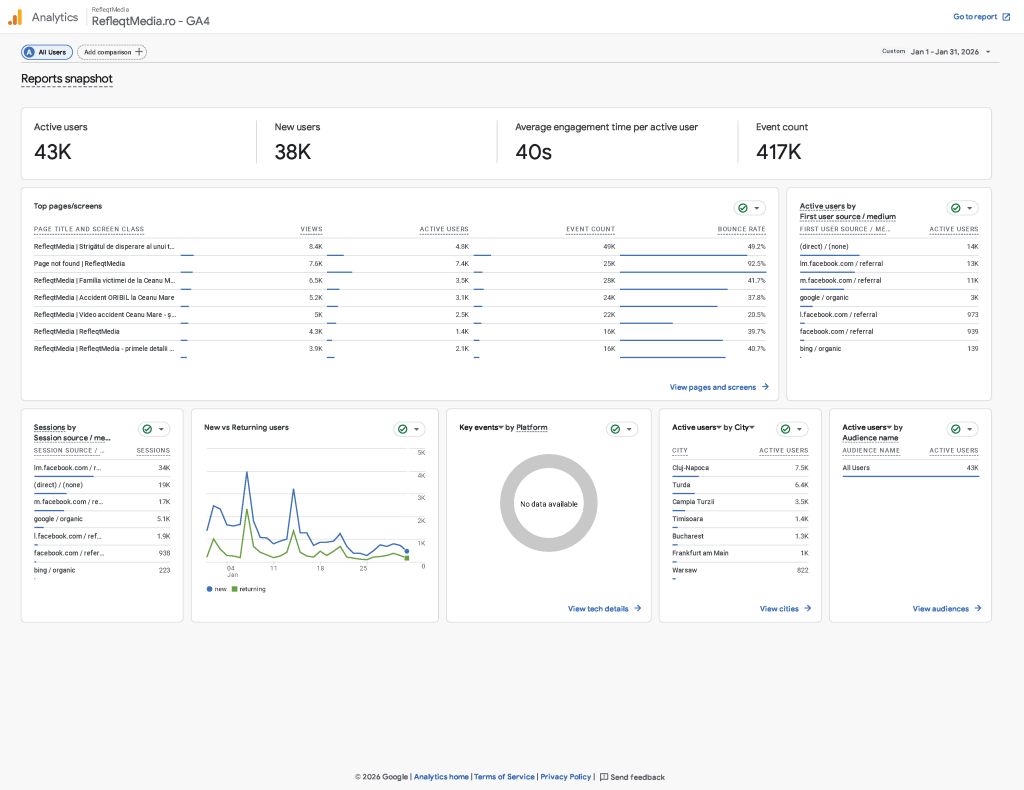
Task: Expand the City dimension dropdown in Active users card
Action: (751, 428)
